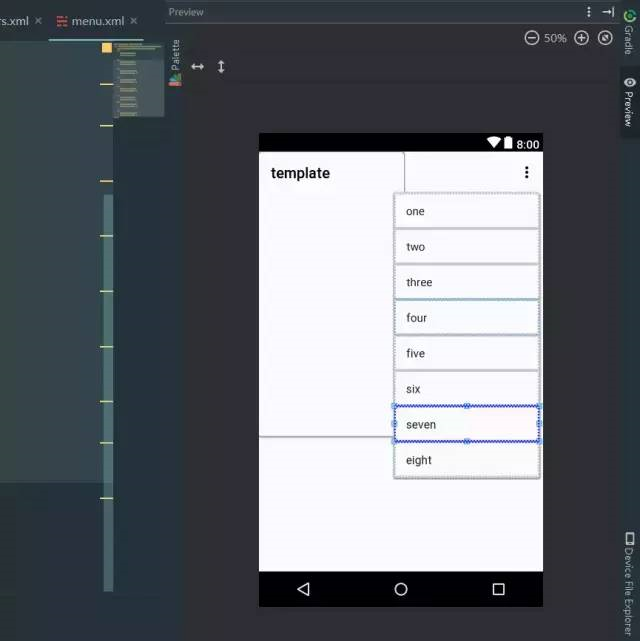The height and width of the screenshot is (641, 640).
Task: Select menu item three in preview
Action: click(466, 282)
